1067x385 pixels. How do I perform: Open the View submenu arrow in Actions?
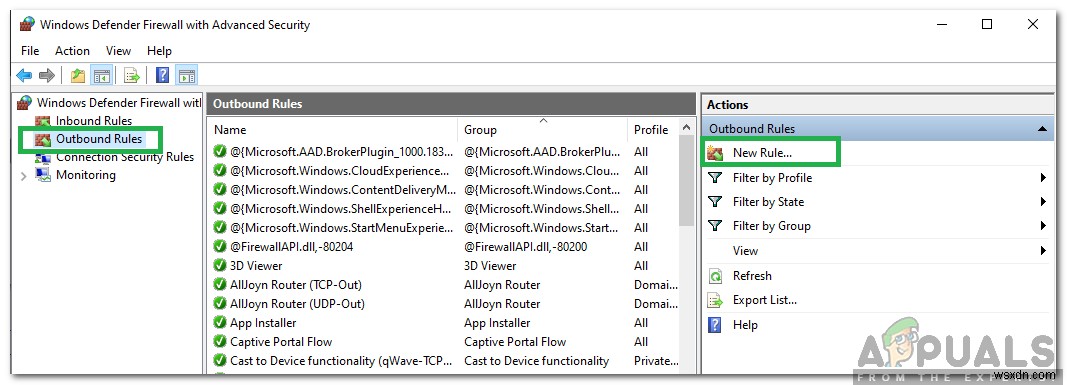click(1043, 250)
